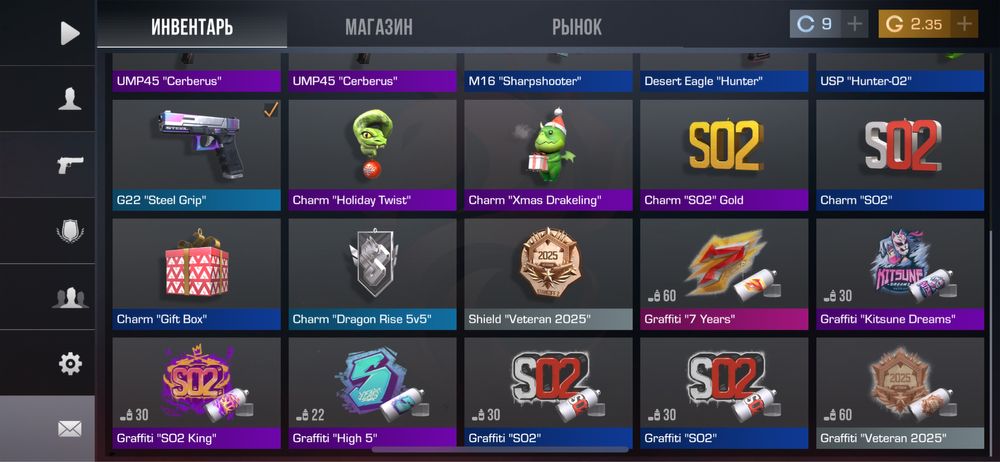This screenshot has width=1000, height=462.
Task: Open the profile silhouette icon
Action: point(70,99)
